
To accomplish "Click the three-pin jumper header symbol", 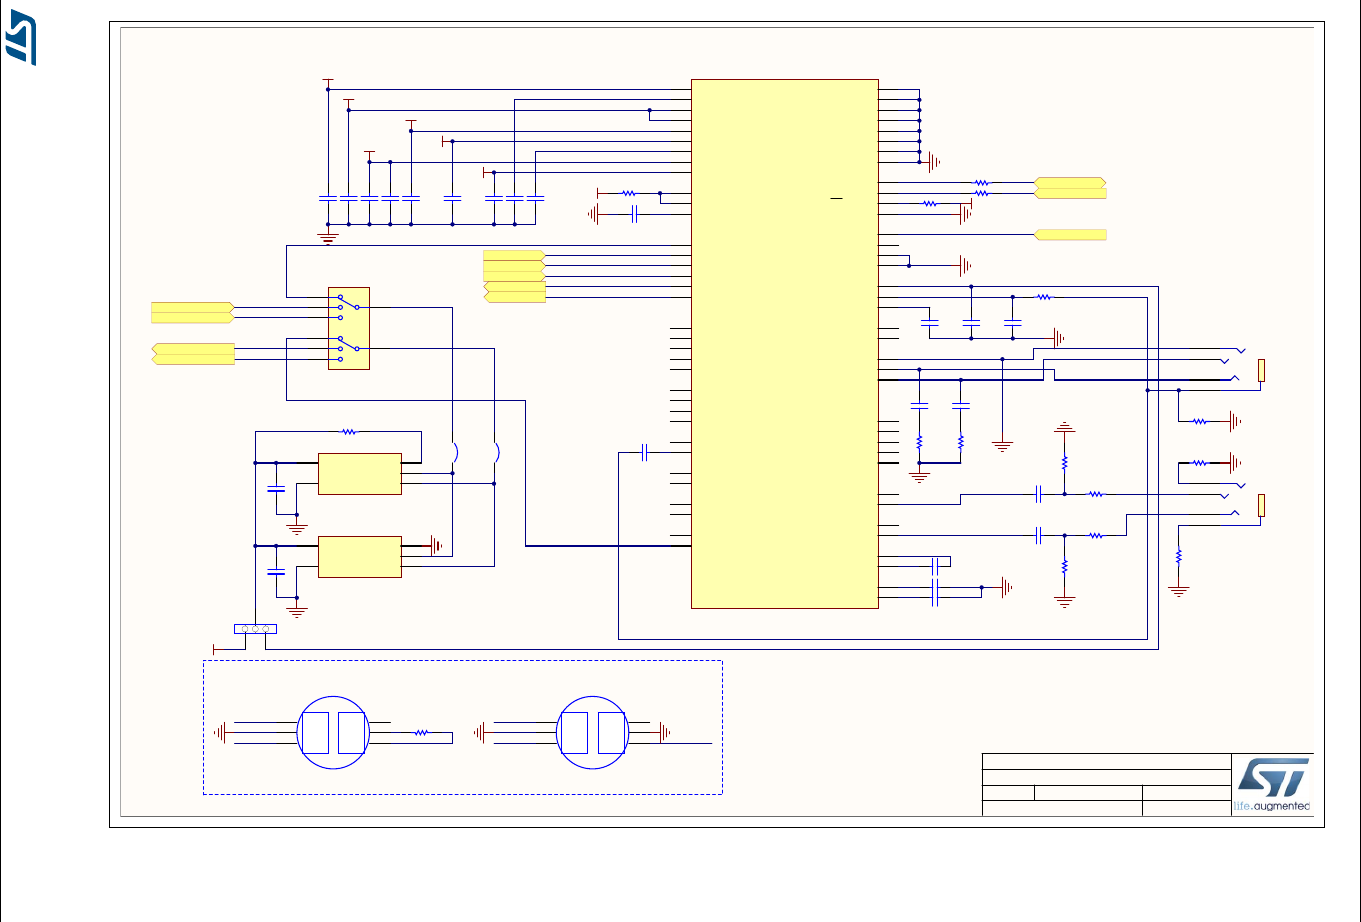I will (x=255, y=628).
